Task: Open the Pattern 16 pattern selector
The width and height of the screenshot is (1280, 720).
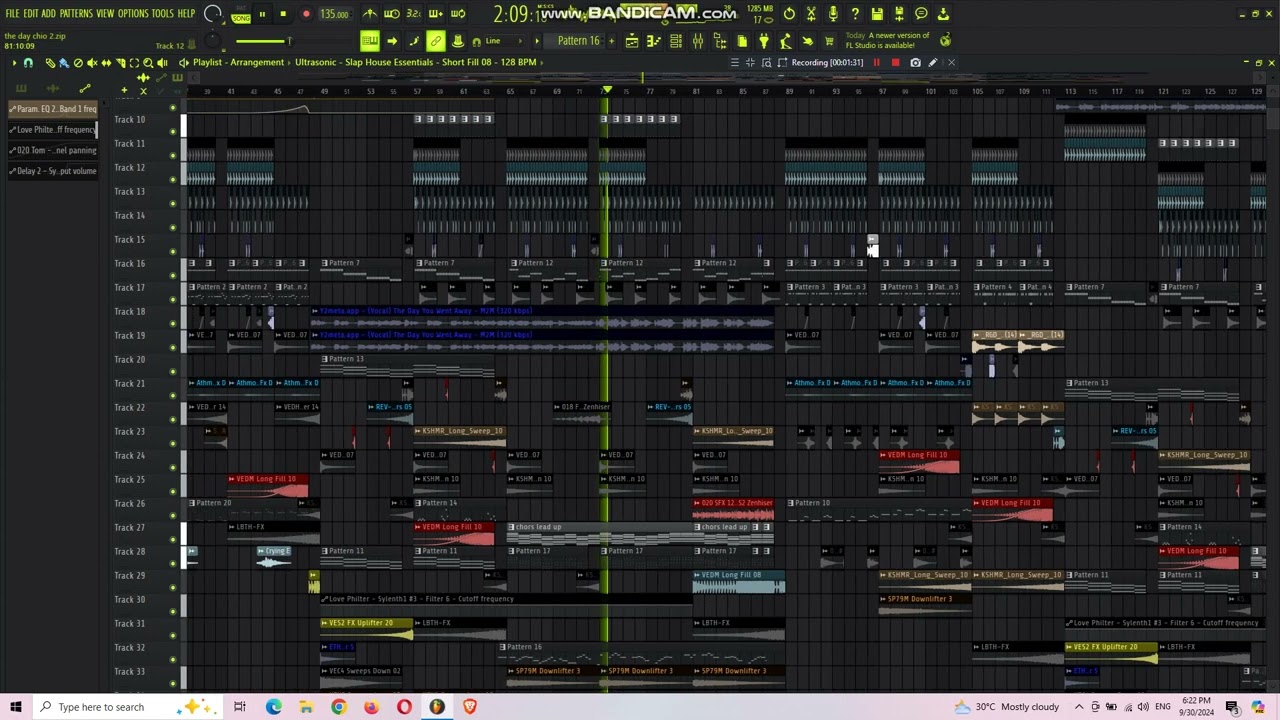Action: coord(578,41)
